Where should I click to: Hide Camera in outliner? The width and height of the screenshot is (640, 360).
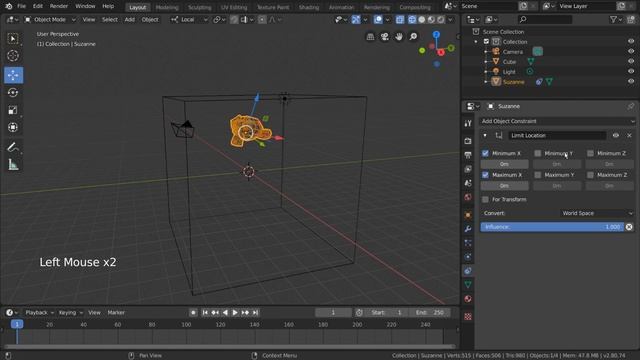click(631, 51)
